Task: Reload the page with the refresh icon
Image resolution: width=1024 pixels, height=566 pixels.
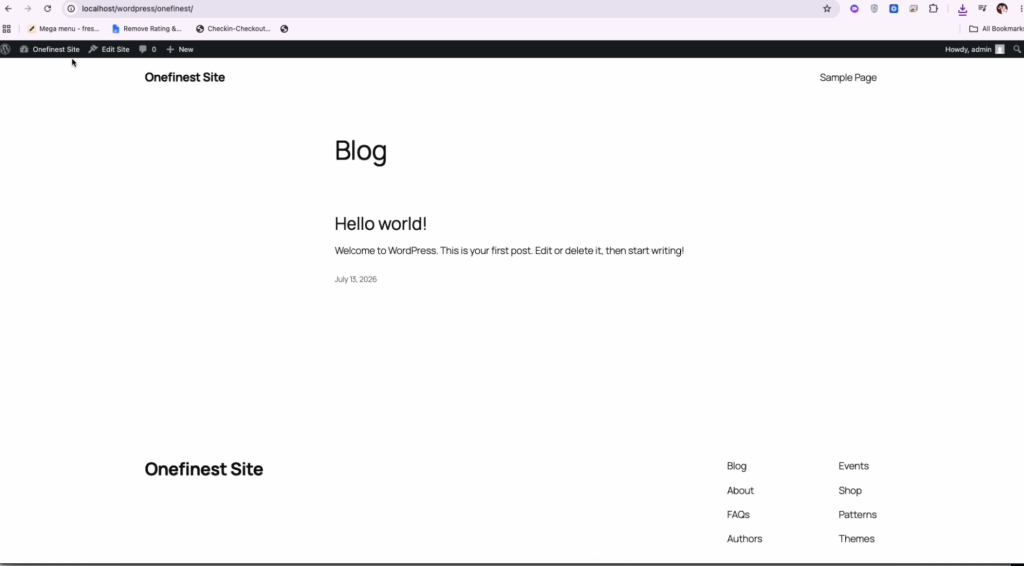Action: [47, 8]
